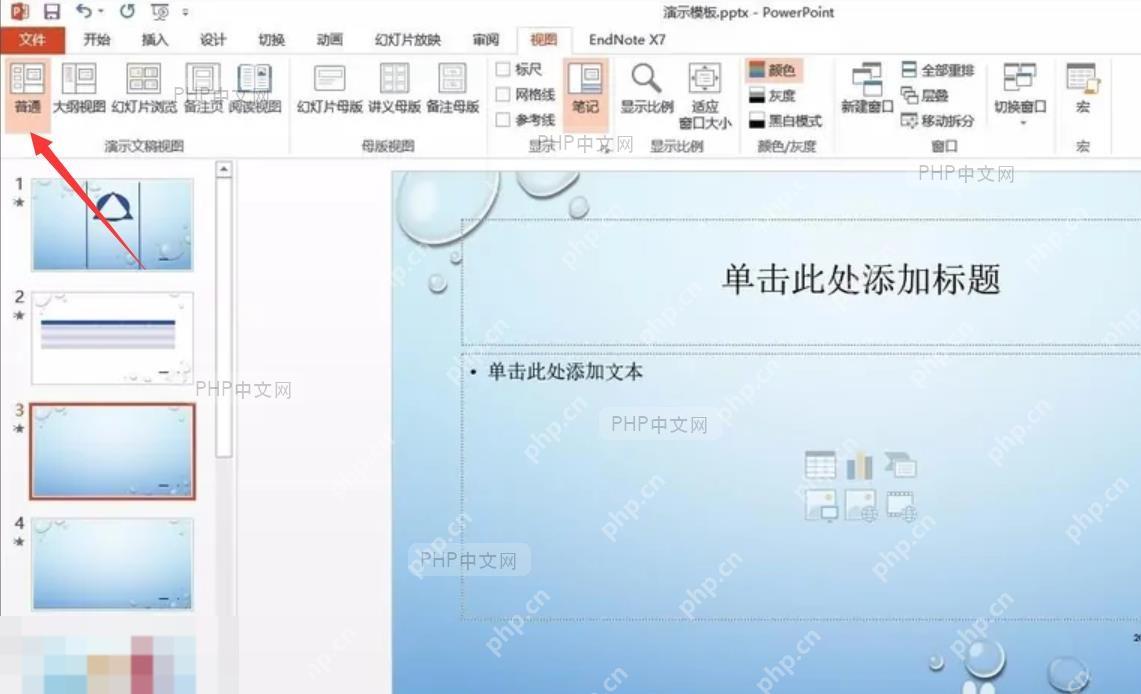Select slide 4 thumbnail

113,564
